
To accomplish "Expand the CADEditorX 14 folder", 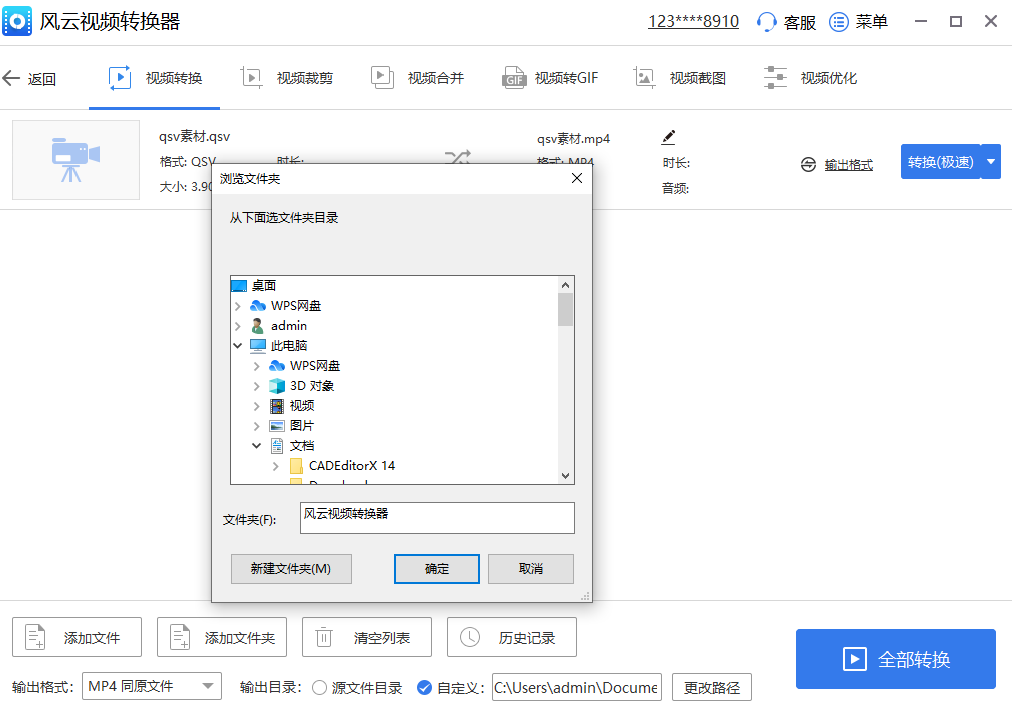I will click(x=276, y=466).
